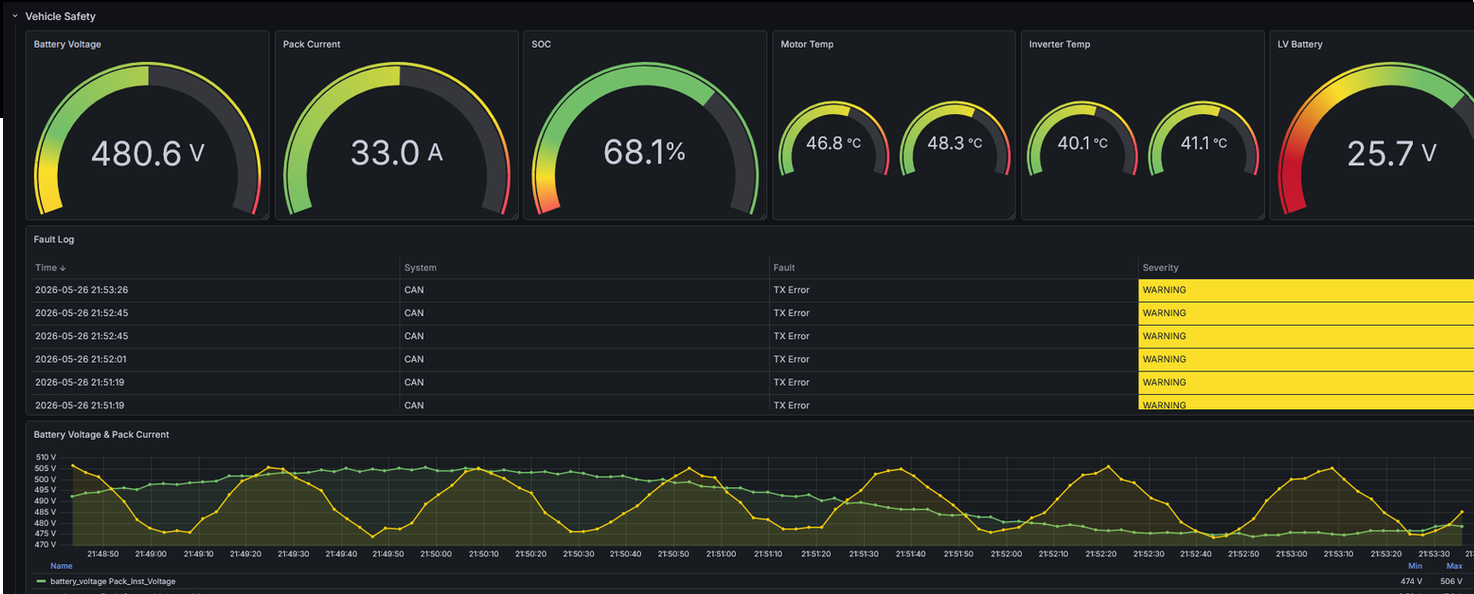Open Battery Voltage & Pack Current panel title
Viewport: 1474px width, 594px height.
(x=101, y=434)
